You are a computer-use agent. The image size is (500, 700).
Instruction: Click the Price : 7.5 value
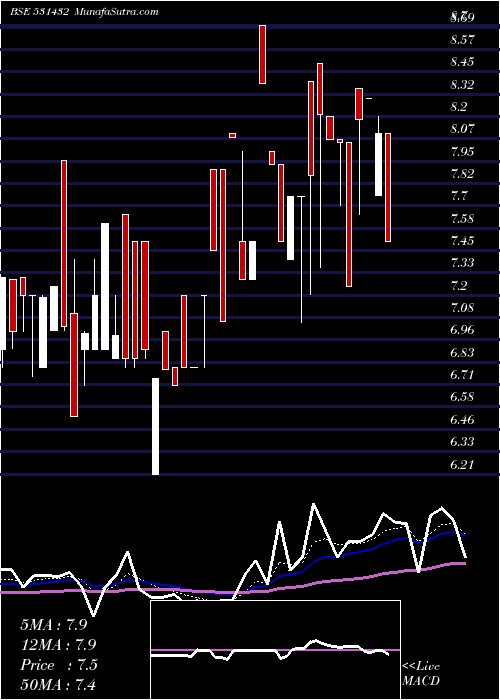click(58, 665)
